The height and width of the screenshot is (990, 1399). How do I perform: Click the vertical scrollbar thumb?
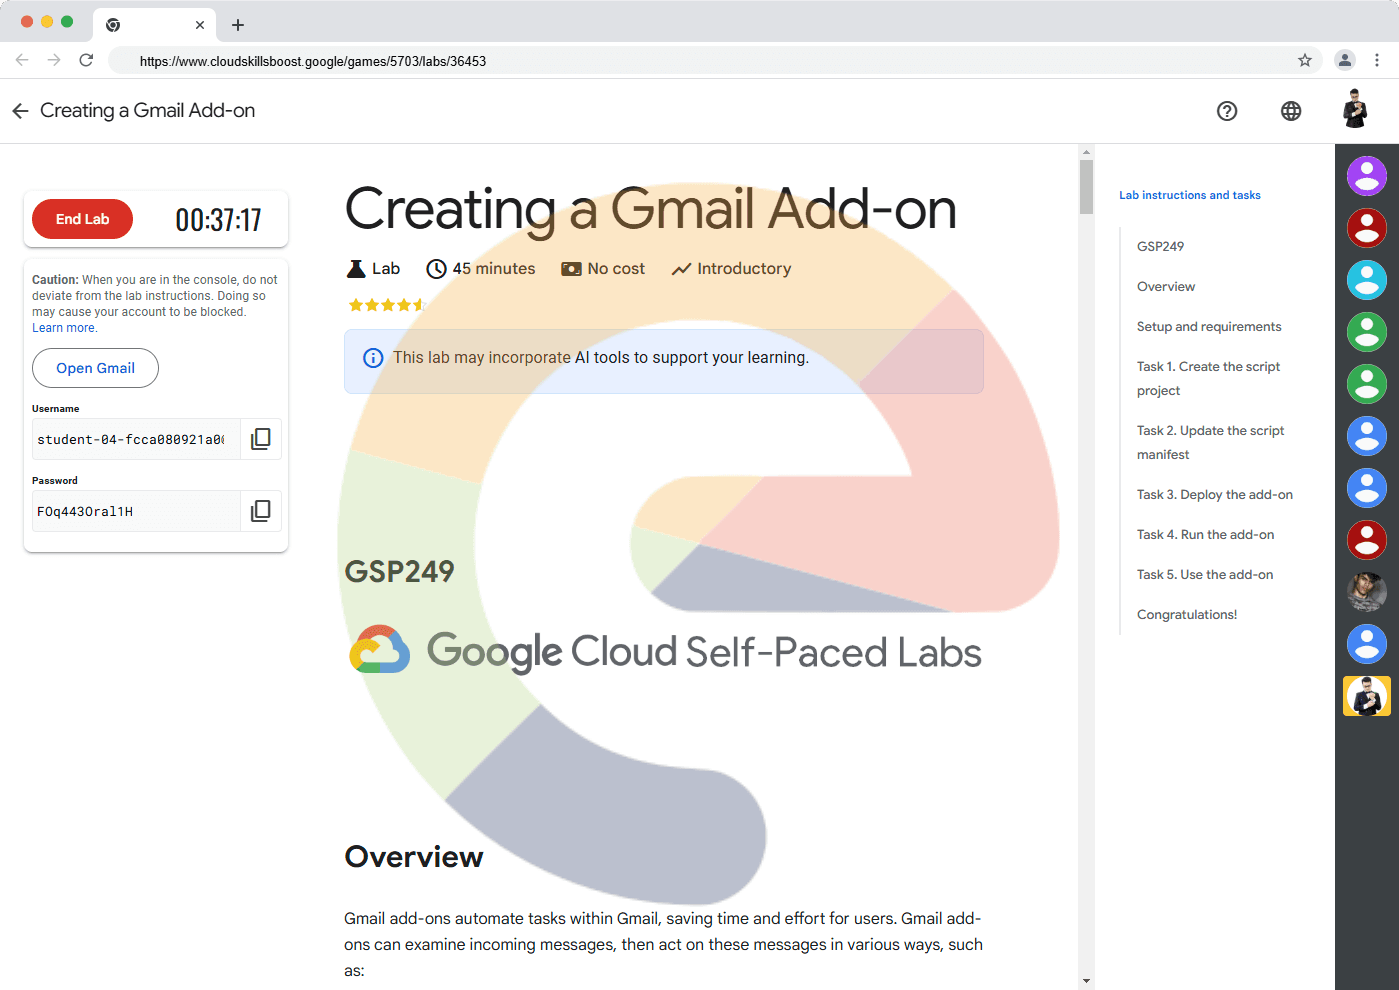pyautogui.click(x=1086, y=187)
